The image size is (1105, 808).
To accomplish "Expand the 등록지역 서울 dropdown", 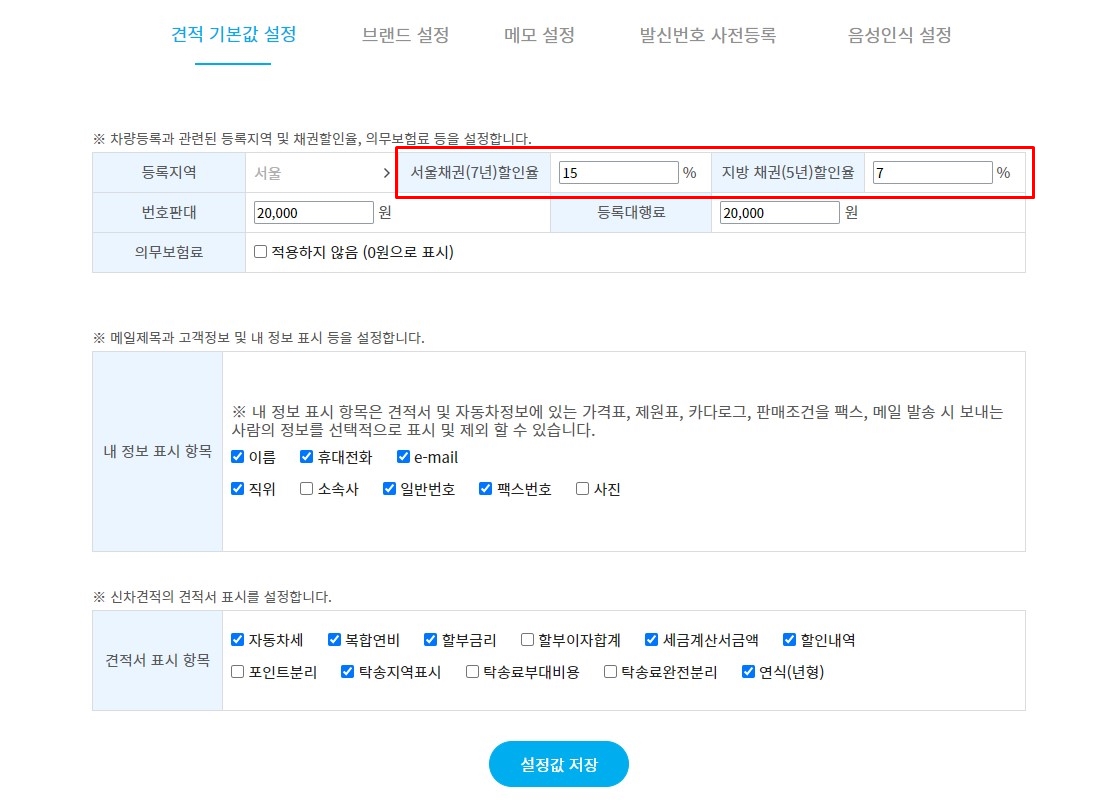I will [322, 173].
